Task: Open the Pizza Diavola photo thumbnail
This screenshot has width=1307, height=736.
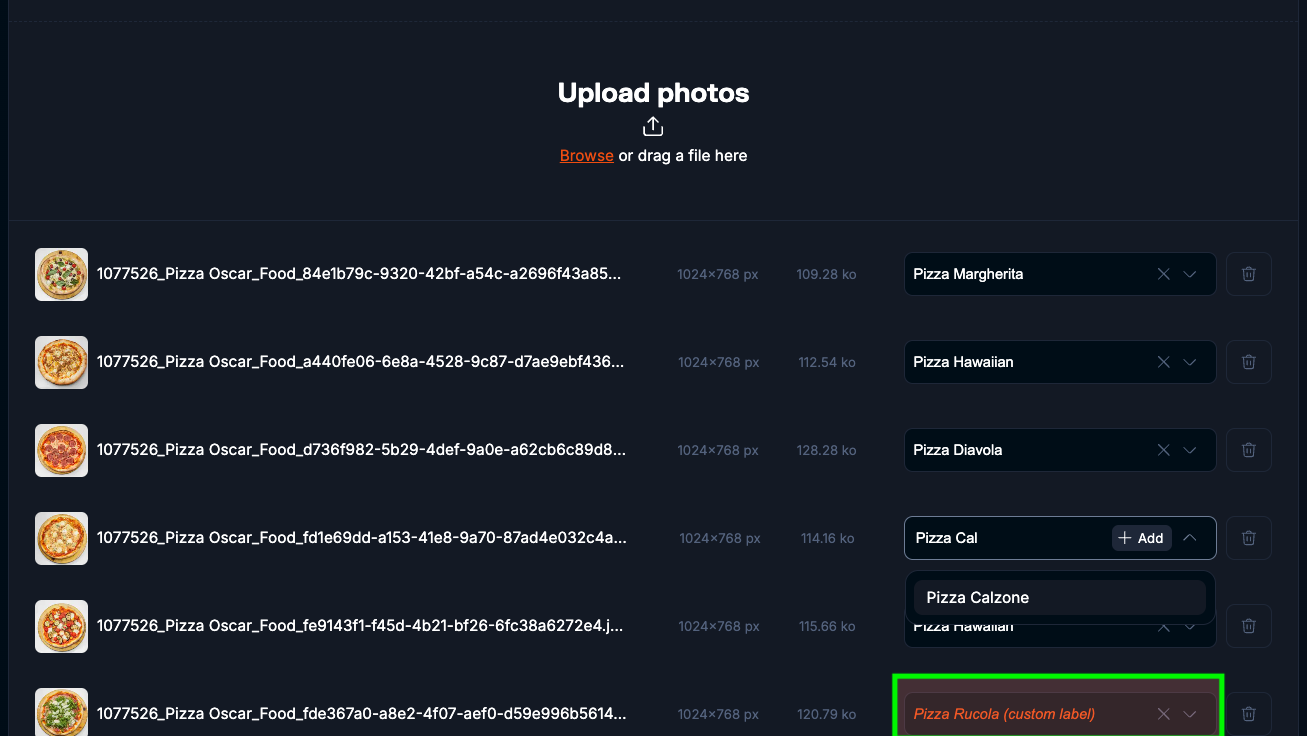Action: (61, 450)
